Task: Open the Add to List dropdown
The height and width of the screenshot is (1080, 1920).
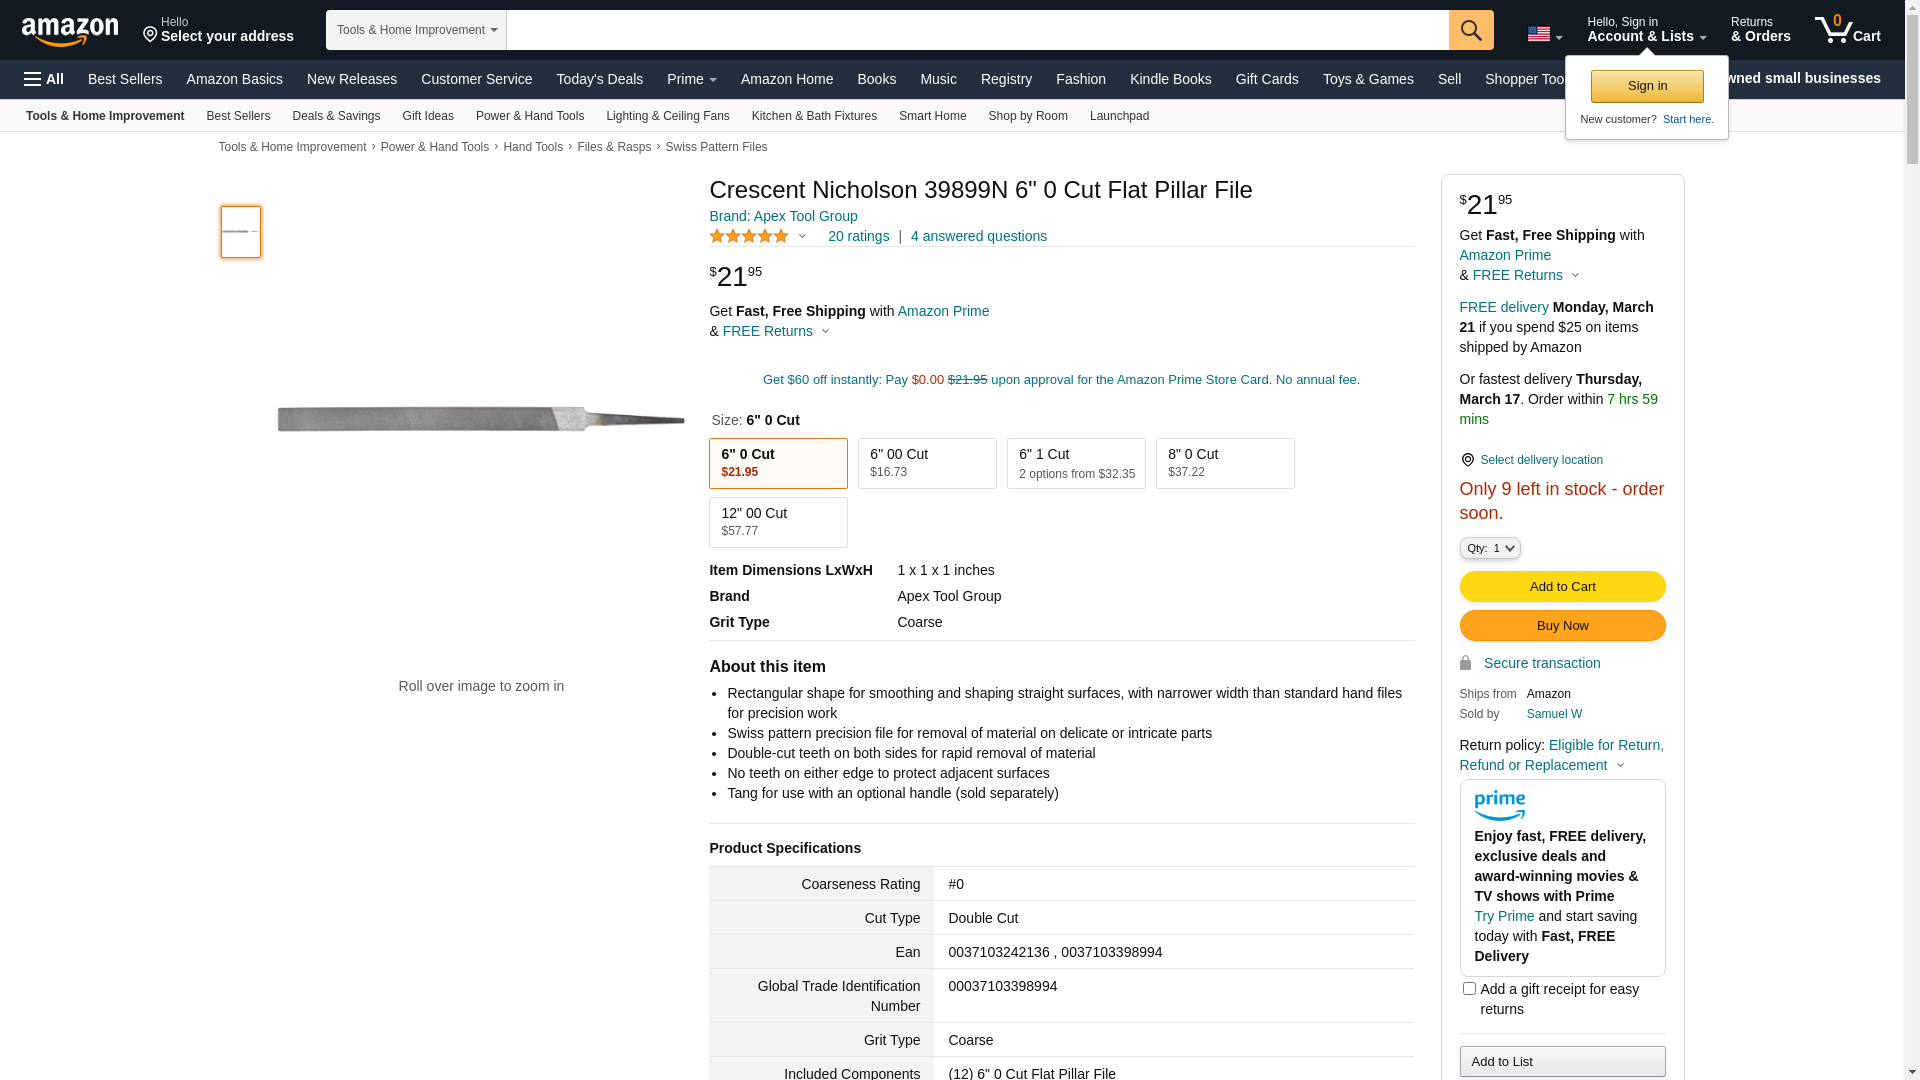Action: coord(1561,1061)
